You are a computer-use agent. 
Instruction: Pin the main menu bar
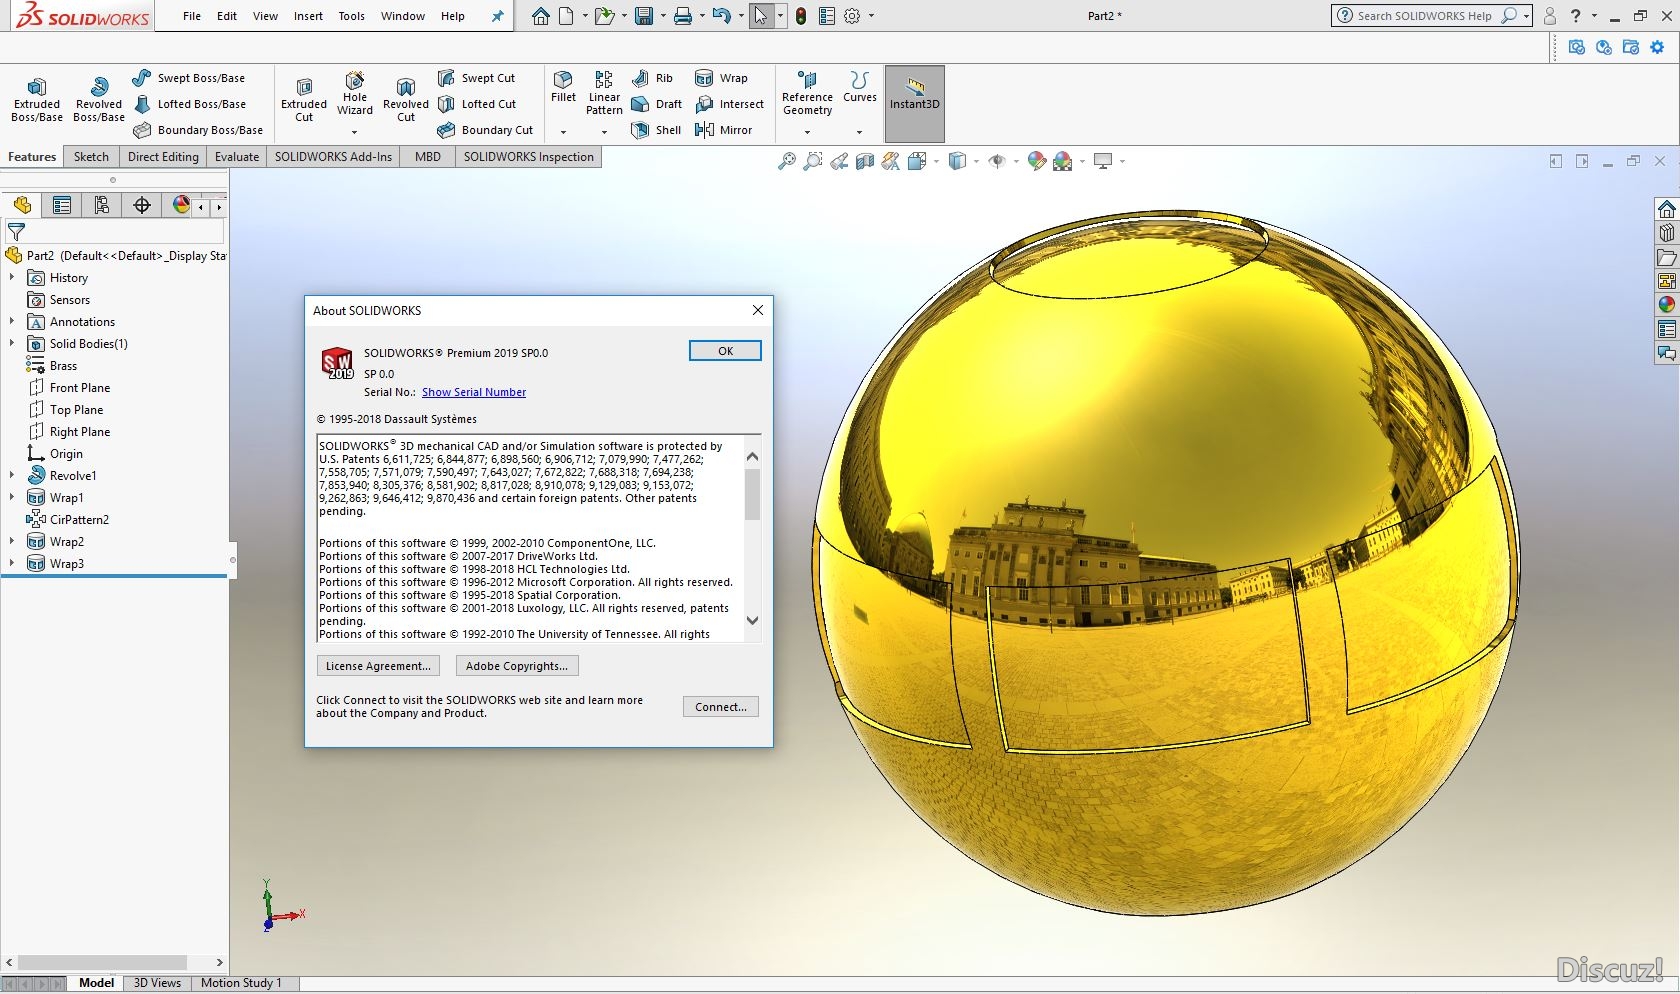click(x=497, y=16)
